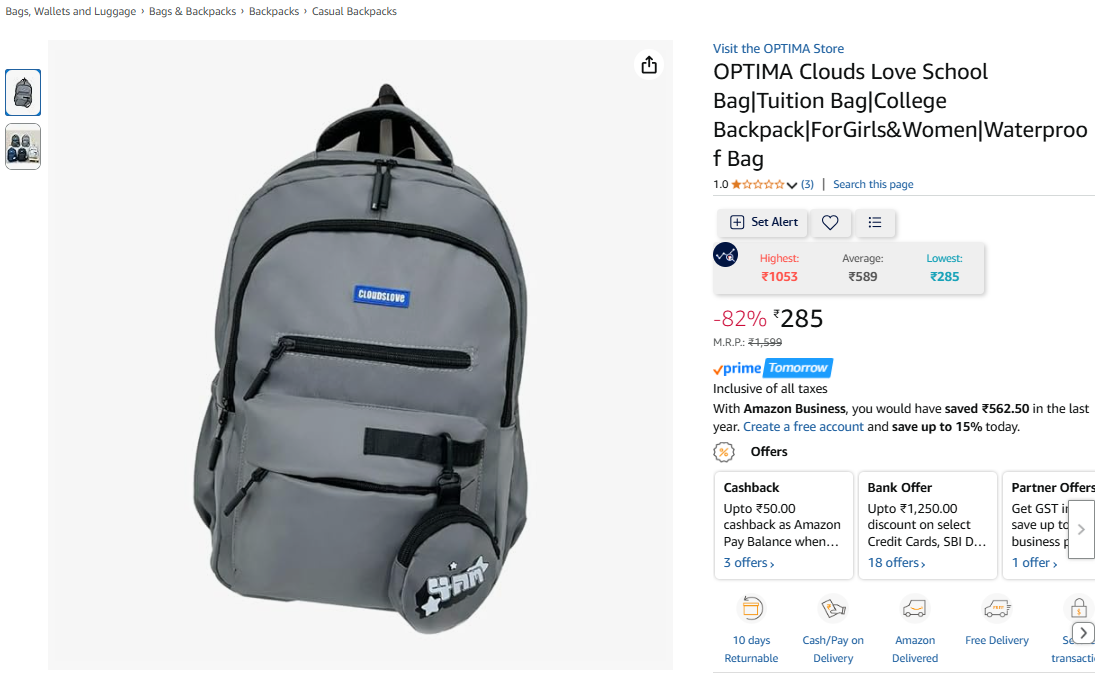The image size is (1113, 682).
Task: Go to the Bags & Backpacks breadcrumb
Action: point(192,11)
